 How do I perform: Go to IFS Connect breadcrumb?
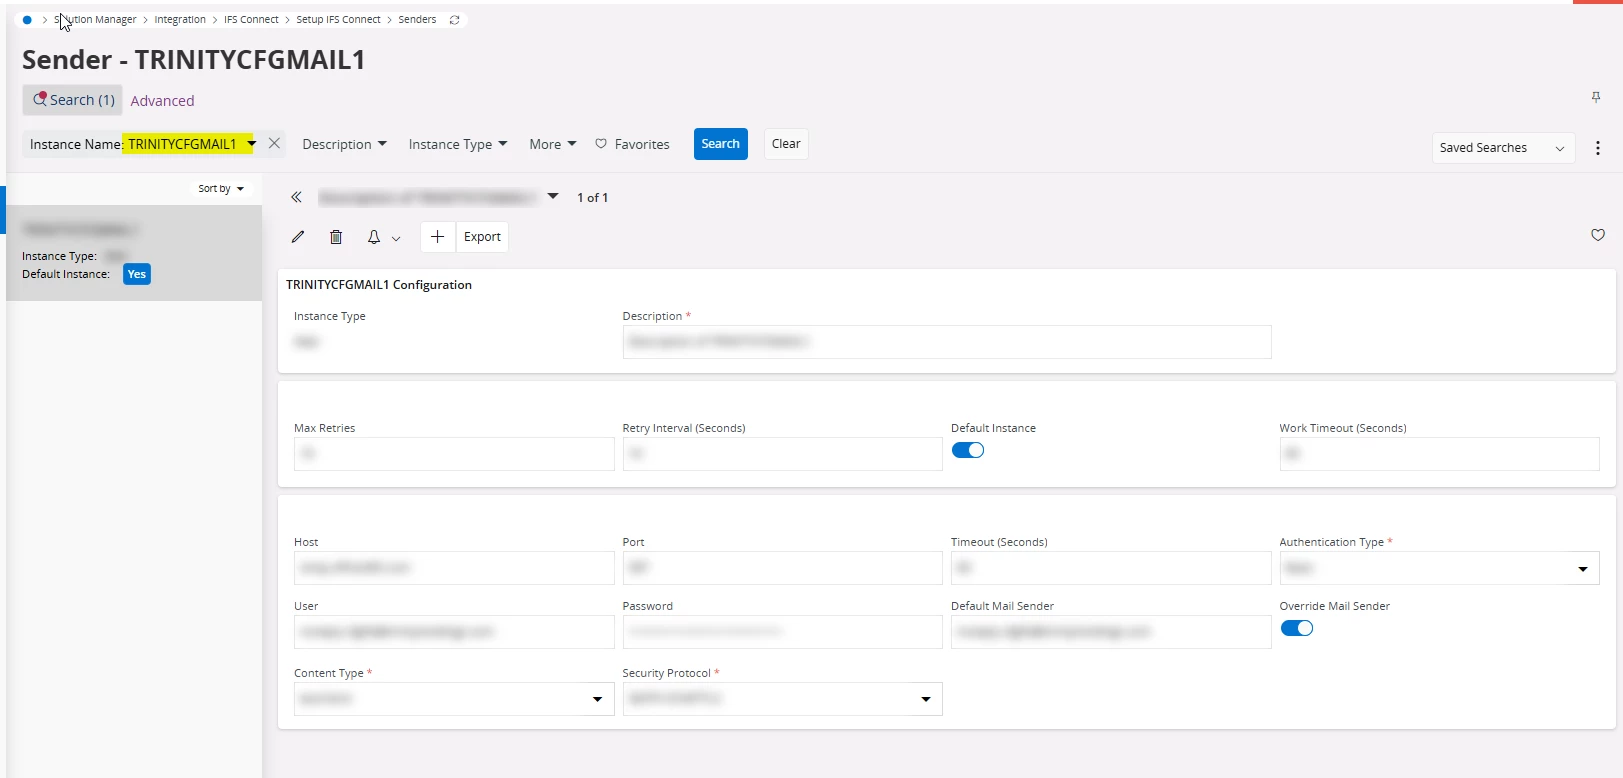pyautogui.click(x=251, y=20)
